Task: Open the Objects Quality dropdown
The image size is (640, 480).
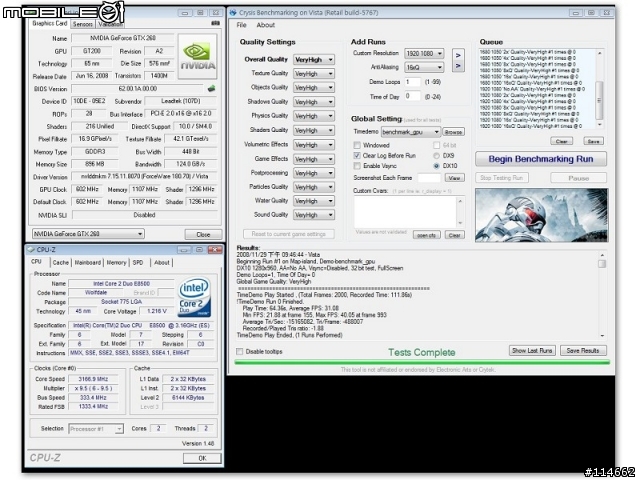Action: pos(314,88)
